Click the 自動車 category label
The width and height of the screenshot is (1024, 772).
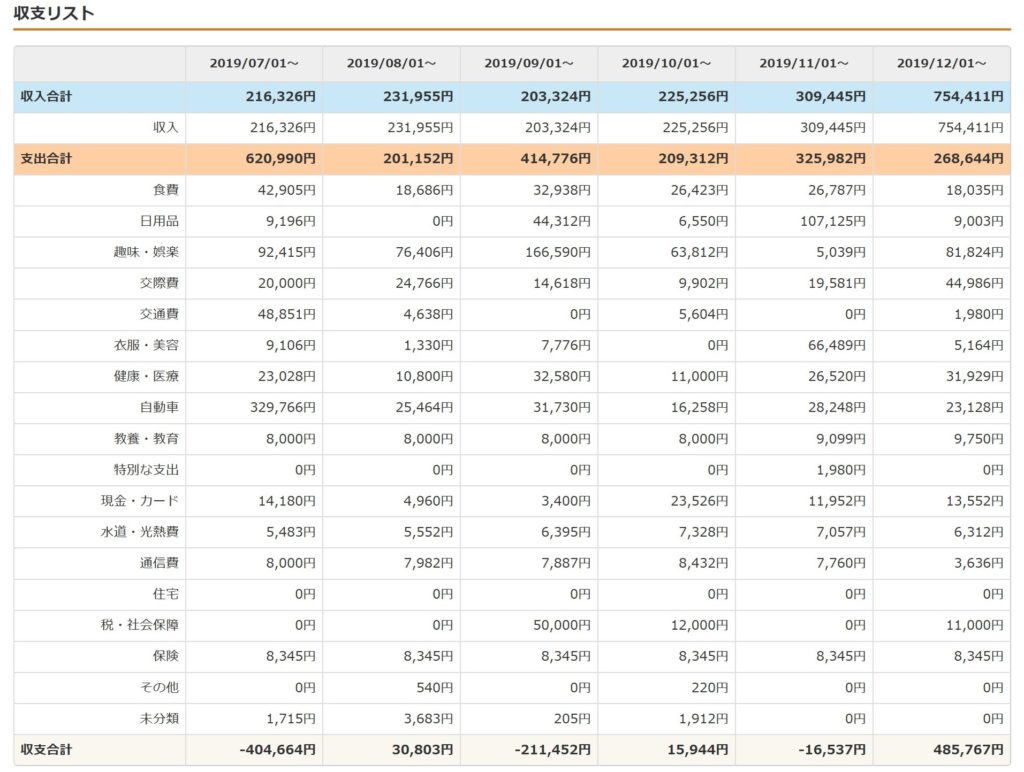point(159,407)
